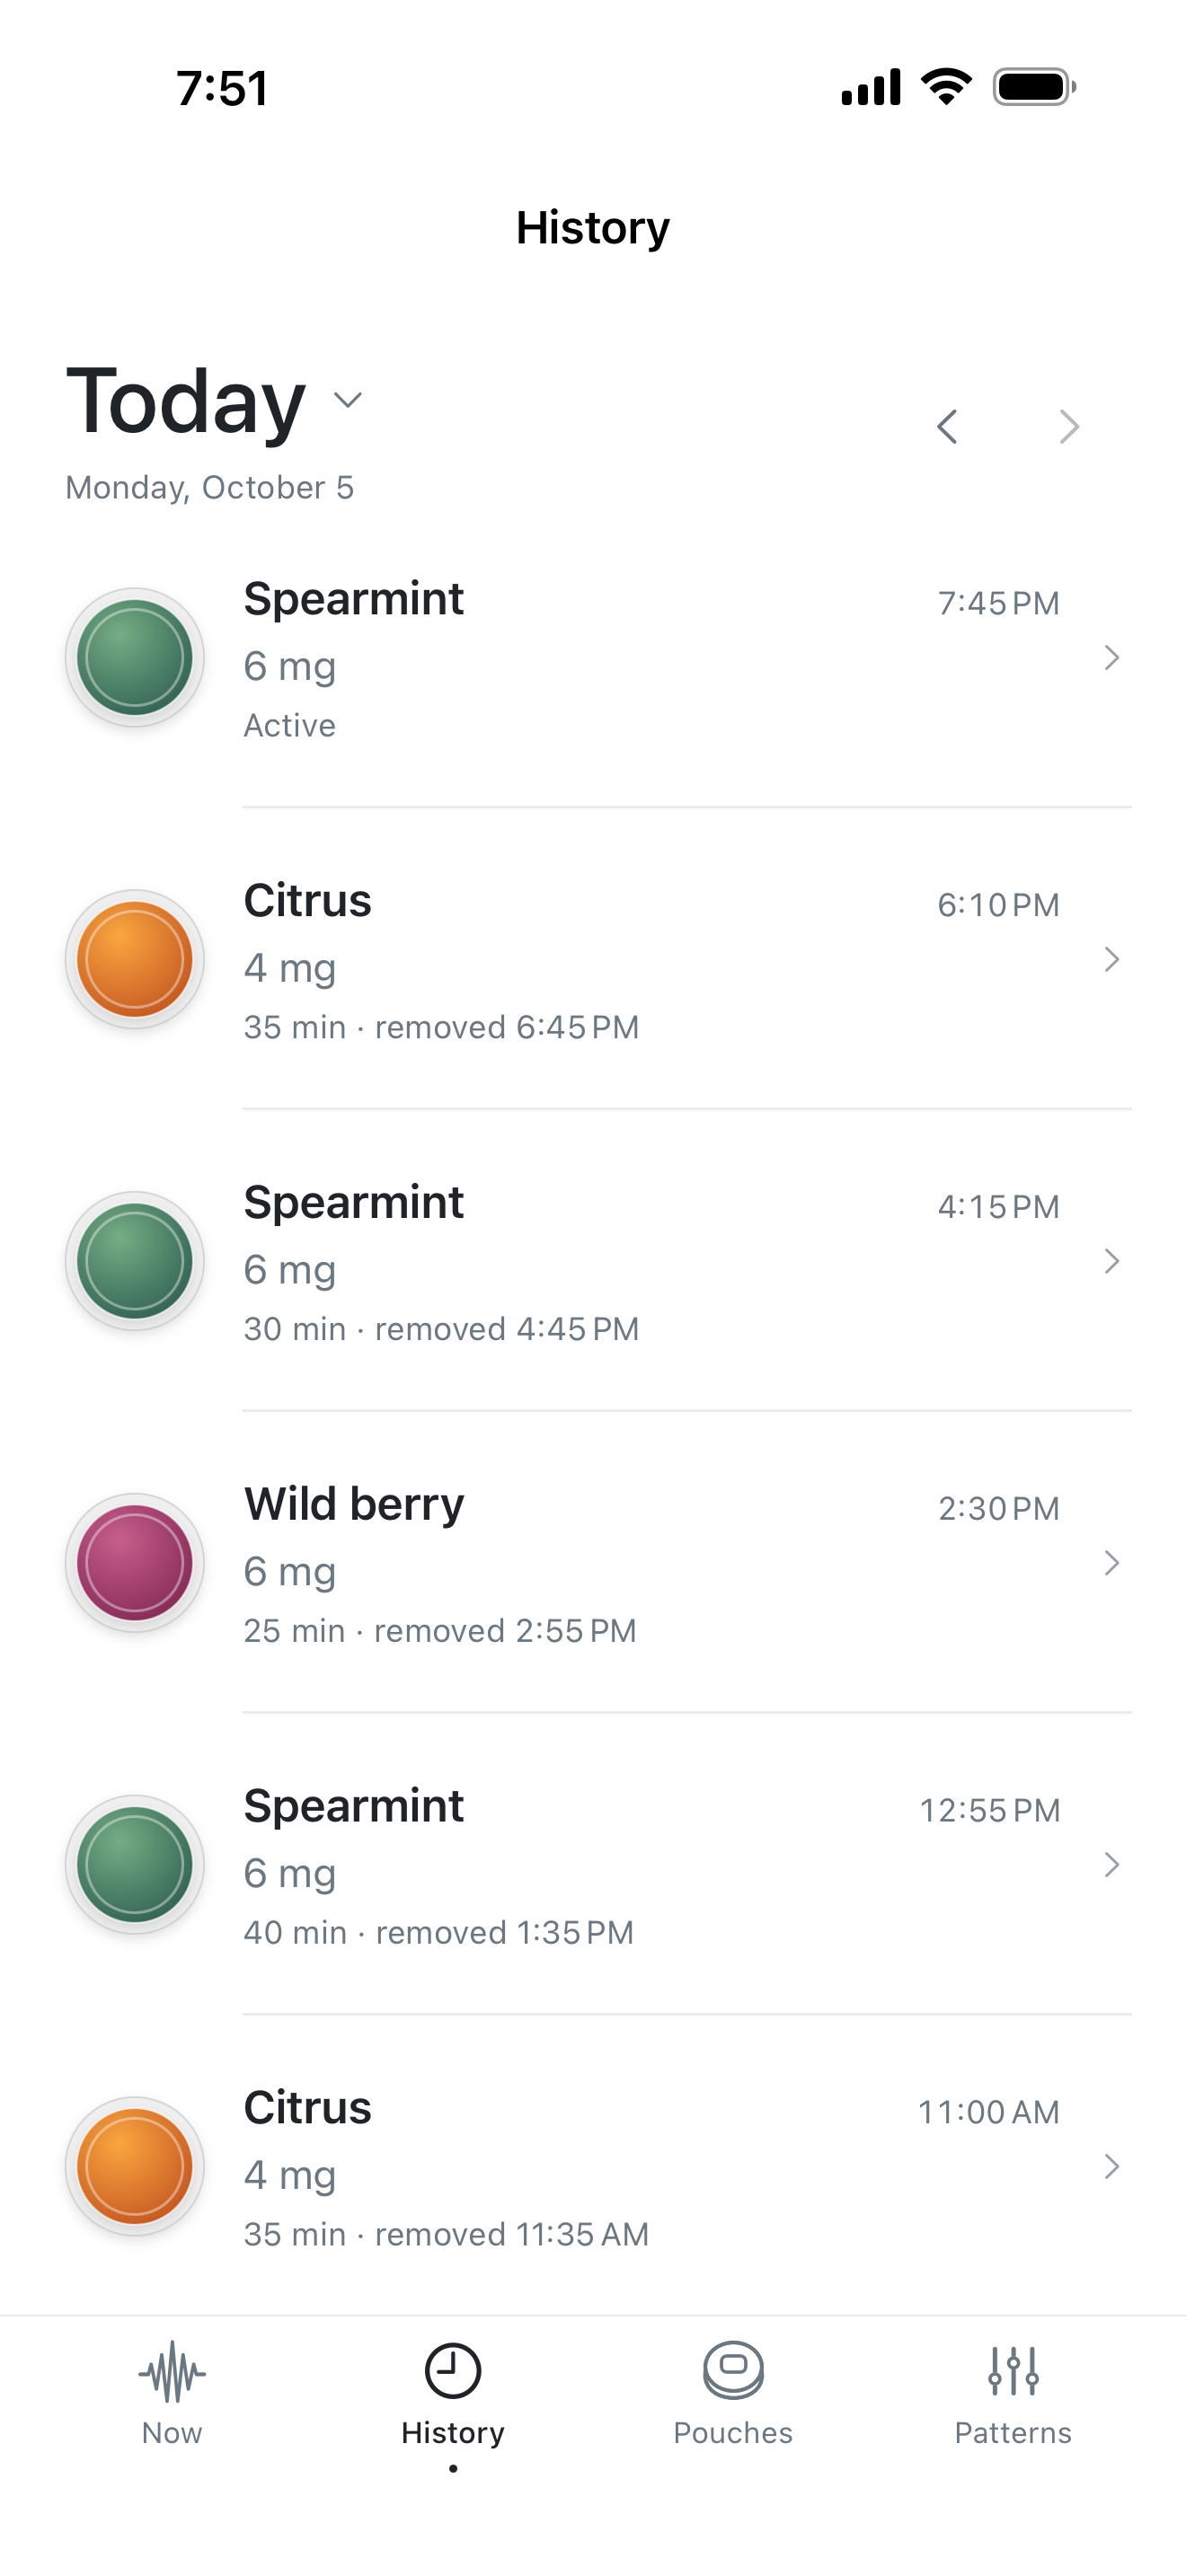Image resolution: width=1186 pixels, height=2576 pixels.
Task: Tap the orange Citrus pouch icon at 11:00 AM
Action: (x=135, y=2167)
